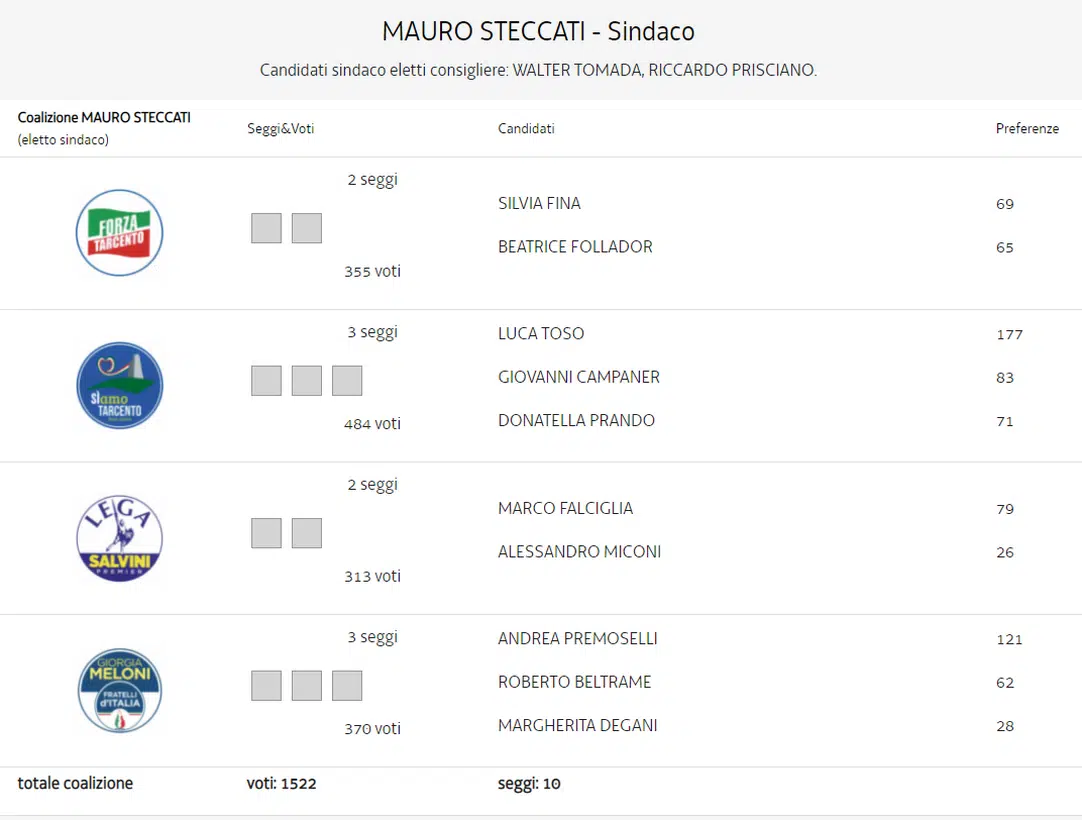The image size is (1082, 820).
Task: Select candidate Donatella Prando
Action: click(576, 420)
